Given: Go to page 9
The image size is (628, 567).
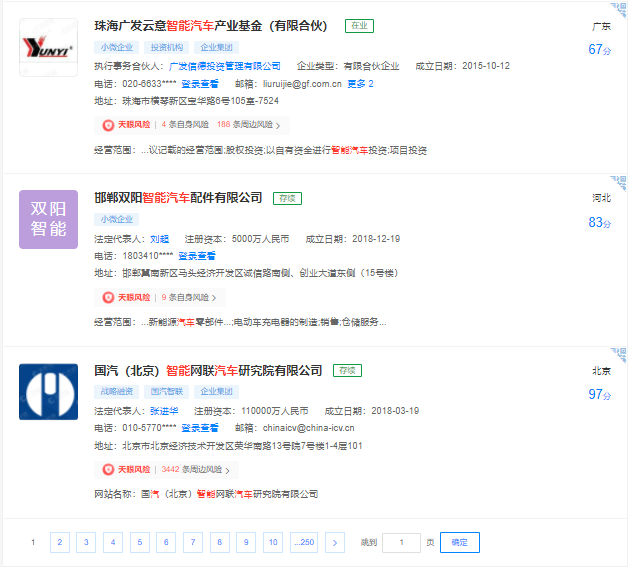Looking at the screenshot, I should (x=246, y=543).
